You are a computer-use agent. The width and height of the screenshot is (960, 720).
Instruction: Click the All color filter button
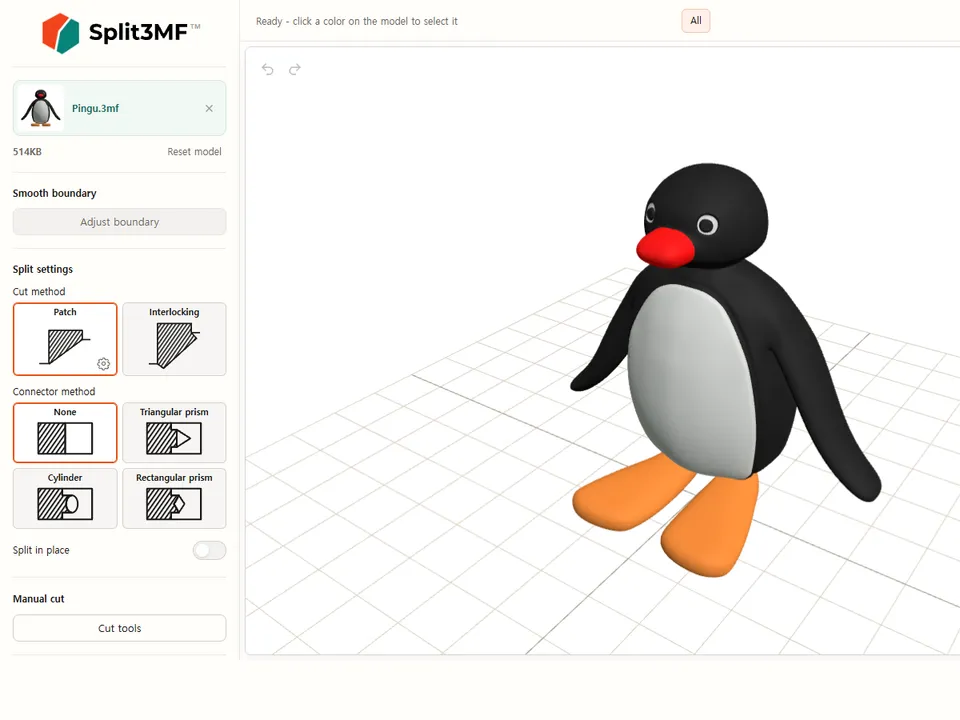pyautogui.click(x=696, y=21)
